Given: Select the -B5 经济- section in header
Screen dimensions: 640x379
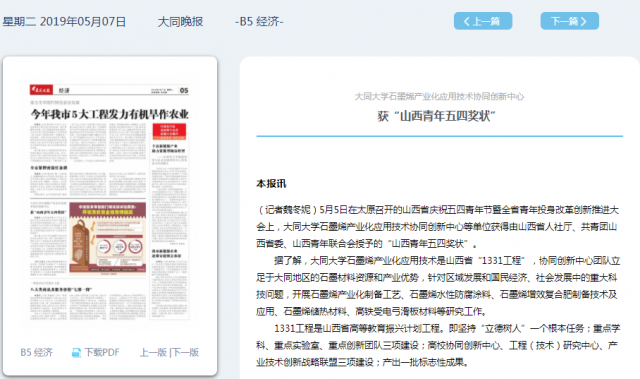Looking at the screenshot, I should pyautogui.click(x=259, y=21).
